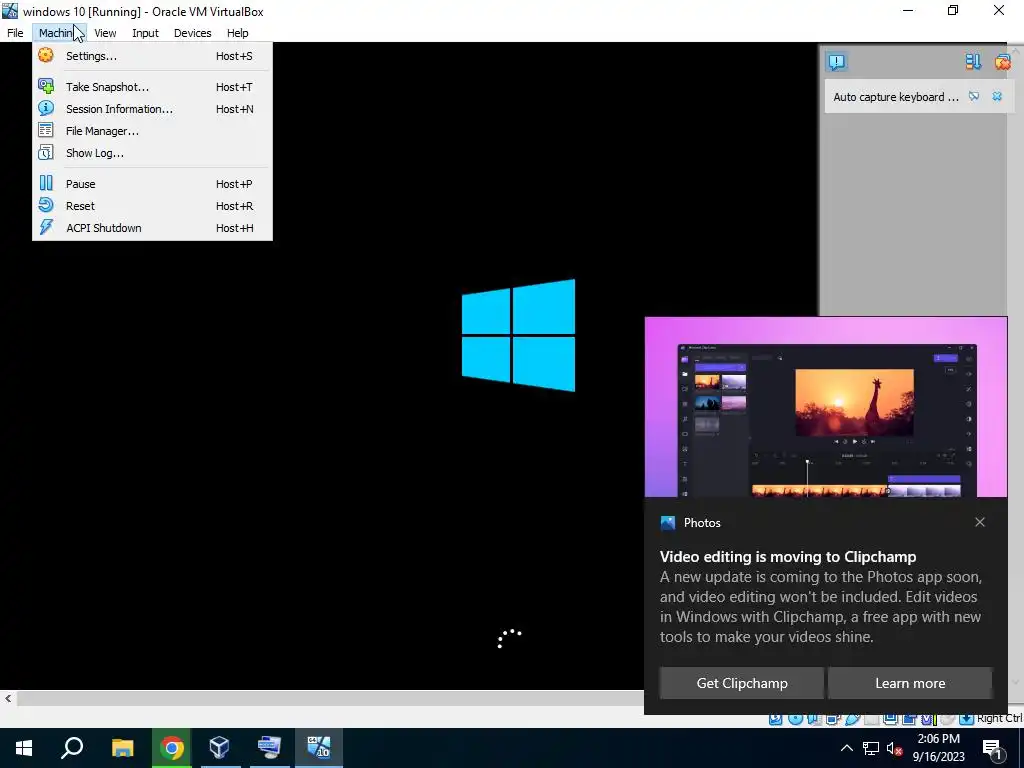Send ACPI Shutdown to the VM

coord(152,228)
